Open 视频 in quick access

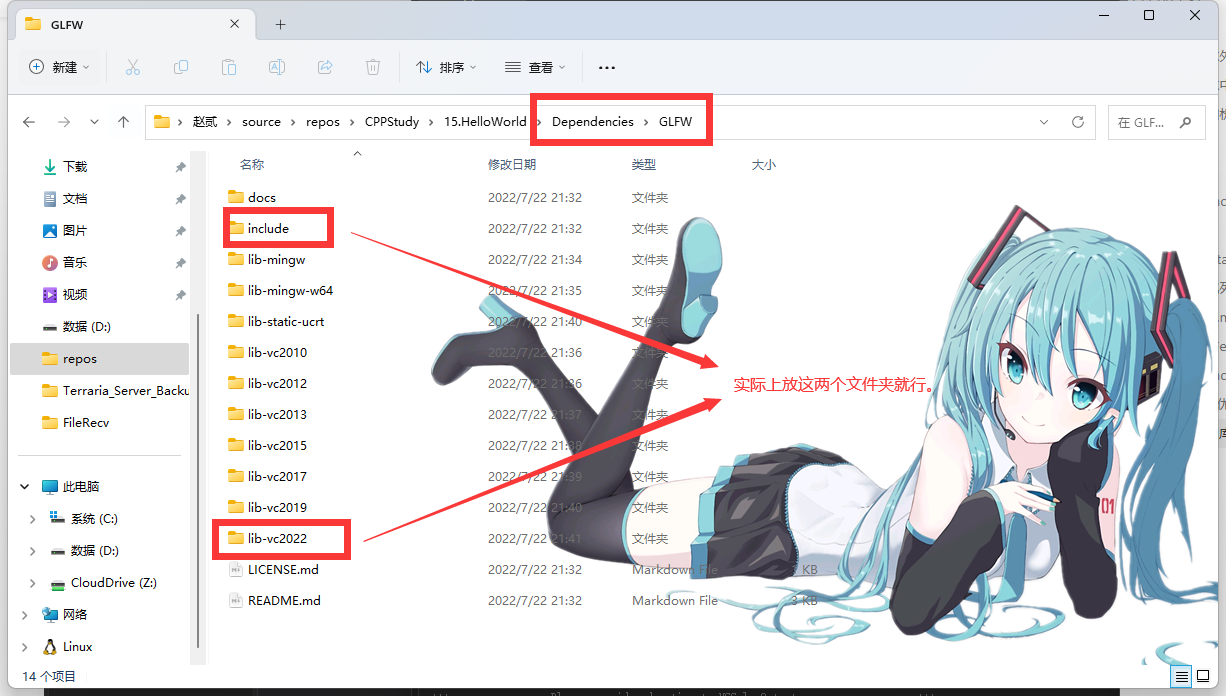coord(75,295)
